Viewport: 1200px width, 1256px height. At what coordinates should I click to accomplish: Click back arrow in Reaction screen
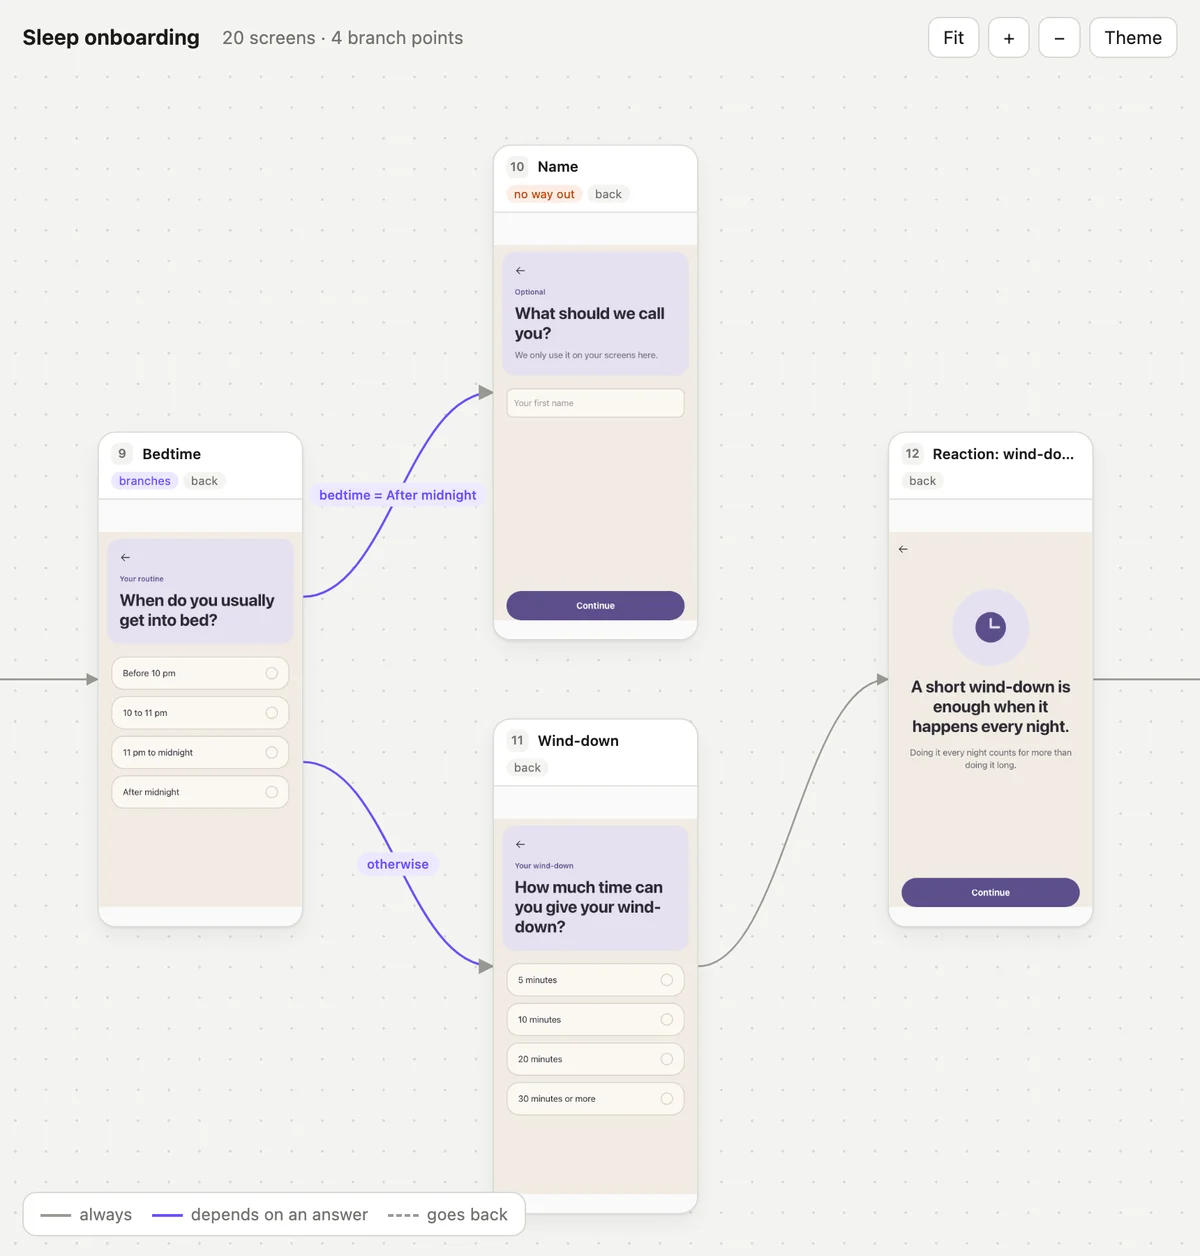point(903,549)
